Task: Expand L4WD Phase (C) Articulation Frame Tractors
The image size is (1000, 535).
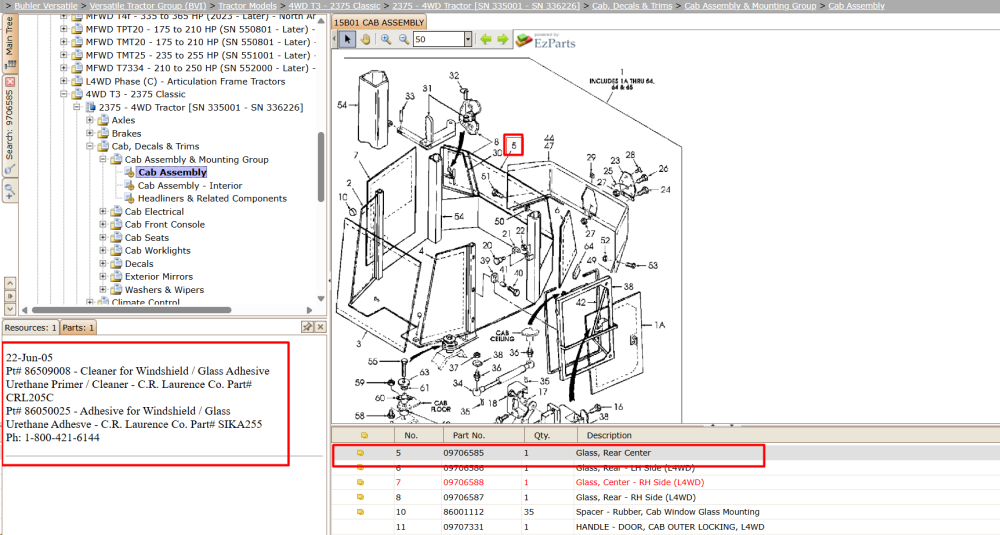Action: pyautogui.click(x=64, y=81)
